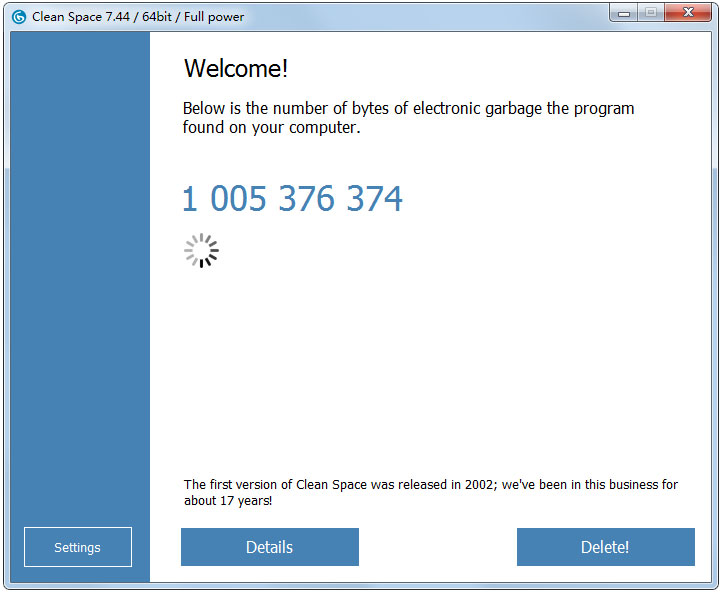The width and height of the screenshot is (721, 594).
Task: Click the 1 005 376 374 byte counter
Action: click(292, 199)
